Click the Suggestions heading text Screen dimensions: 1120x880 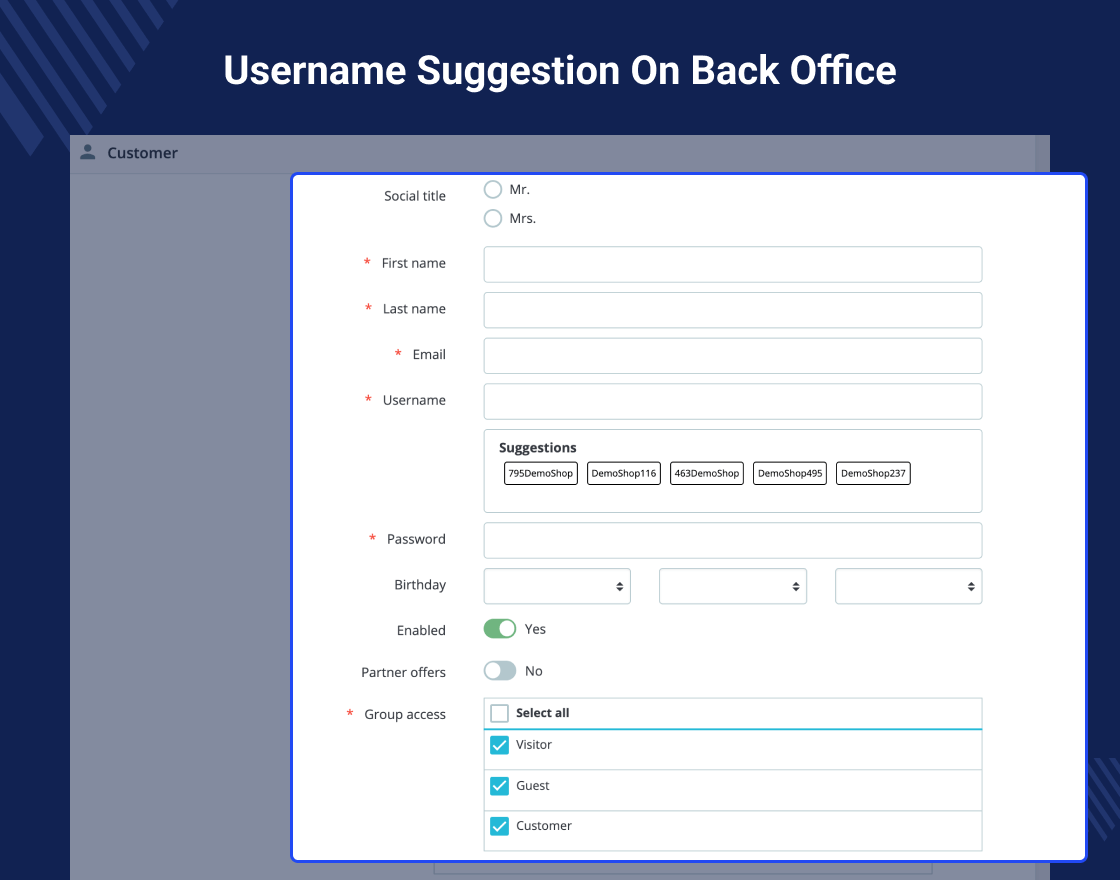[x=537, y=448]
